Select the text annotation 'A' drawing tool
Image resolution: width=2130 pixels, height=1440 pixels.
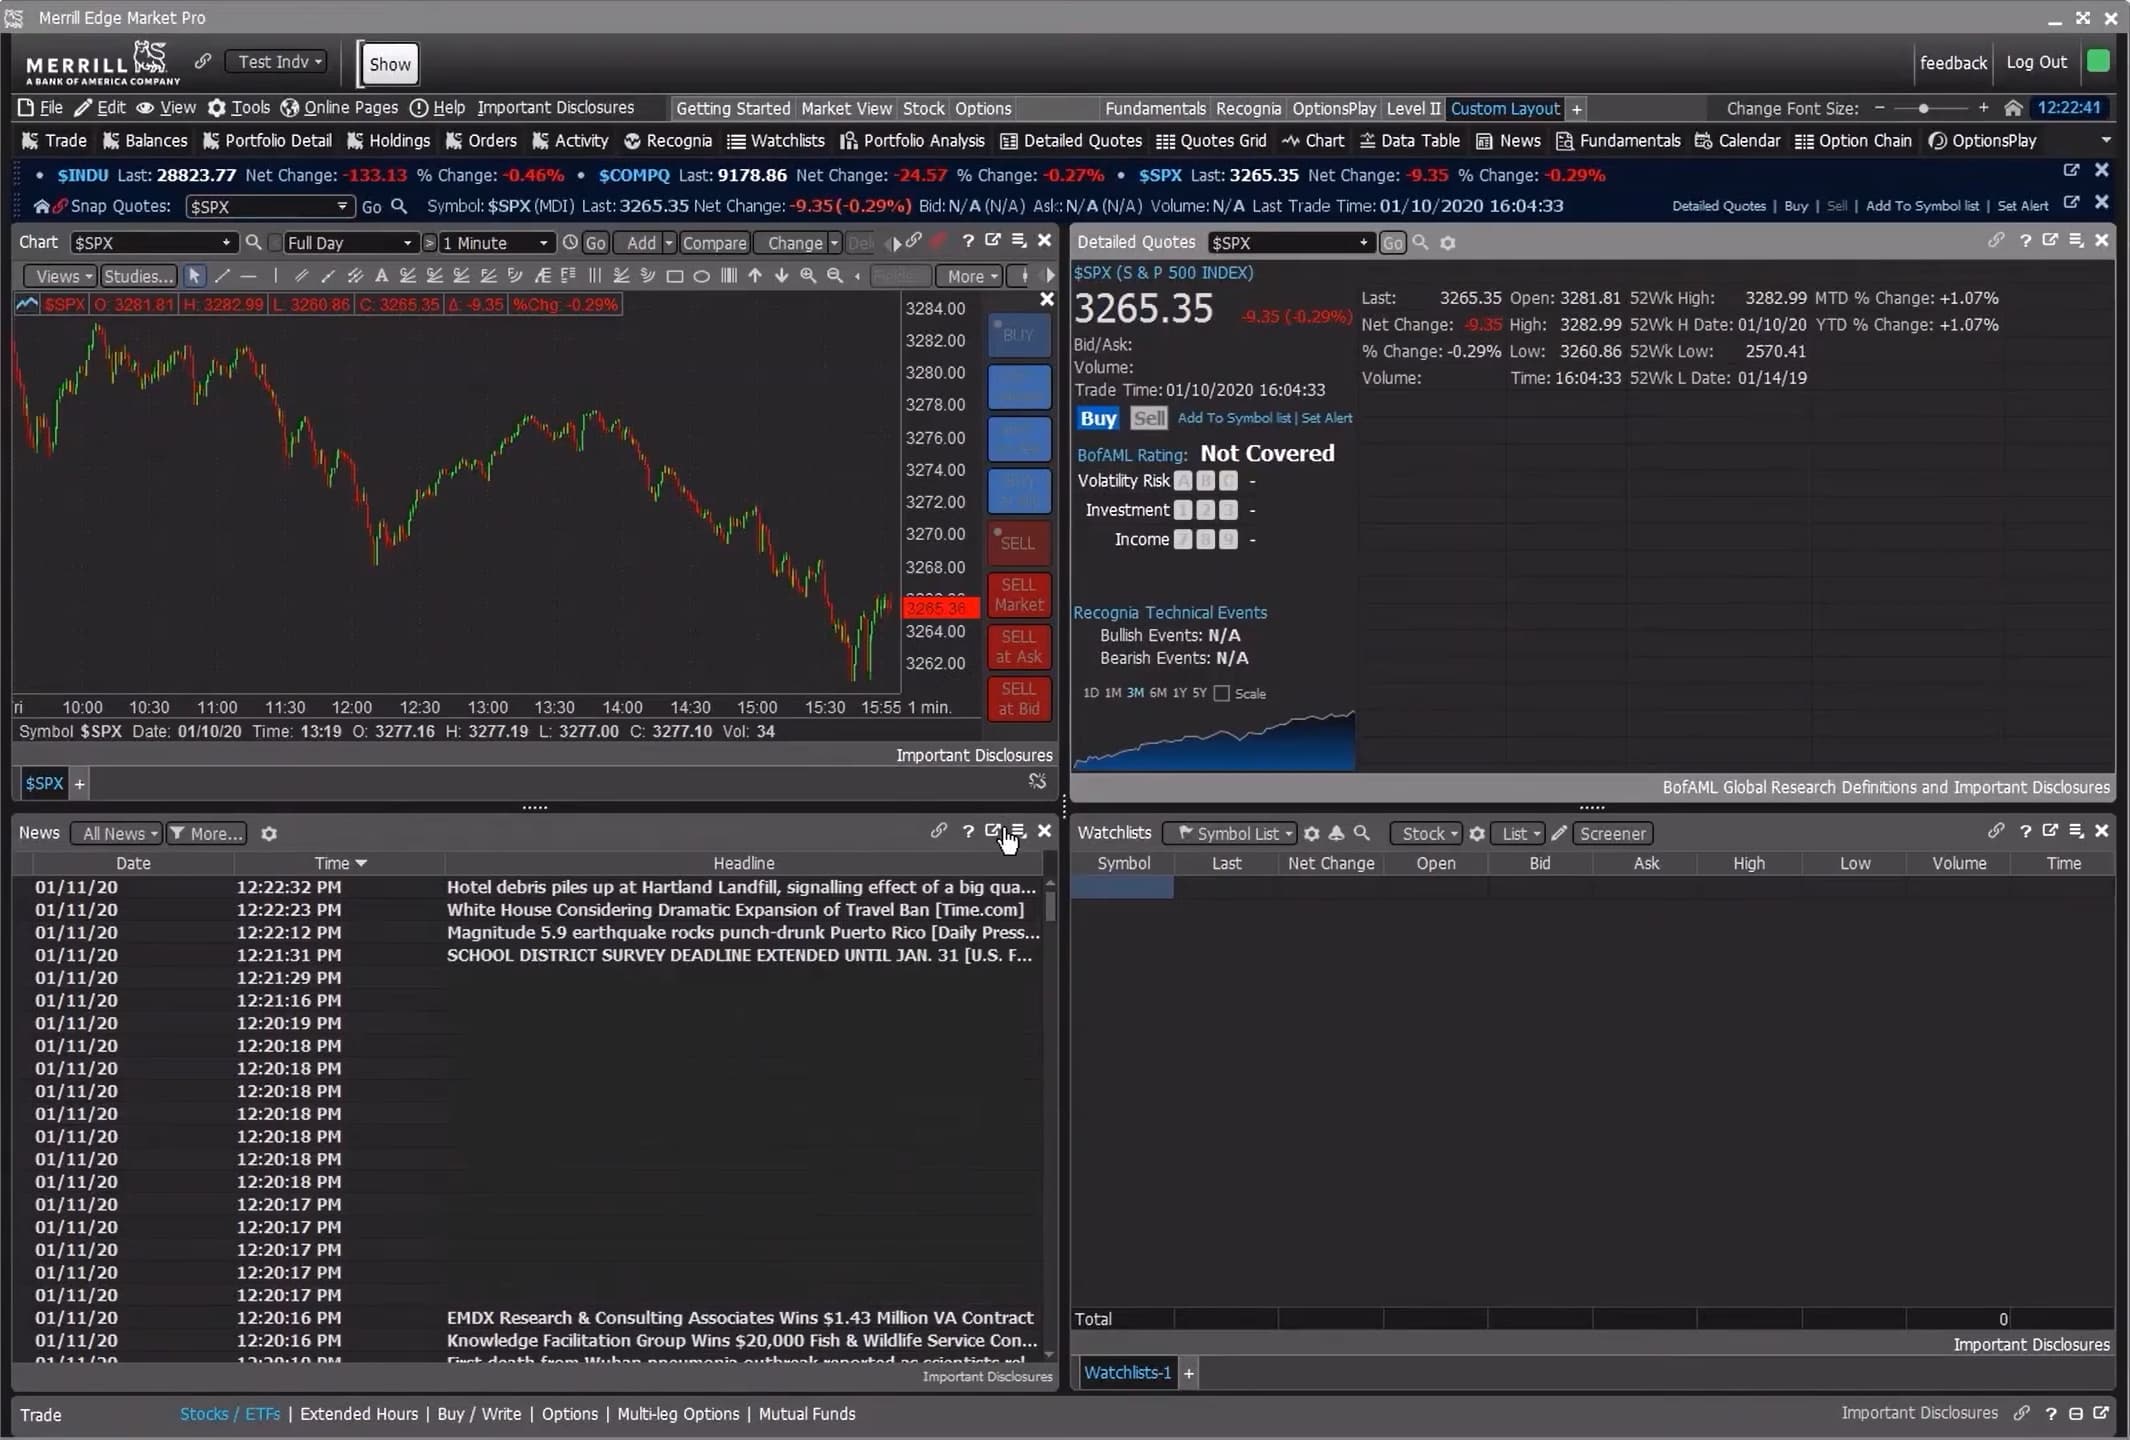click(x=381, y=276)
